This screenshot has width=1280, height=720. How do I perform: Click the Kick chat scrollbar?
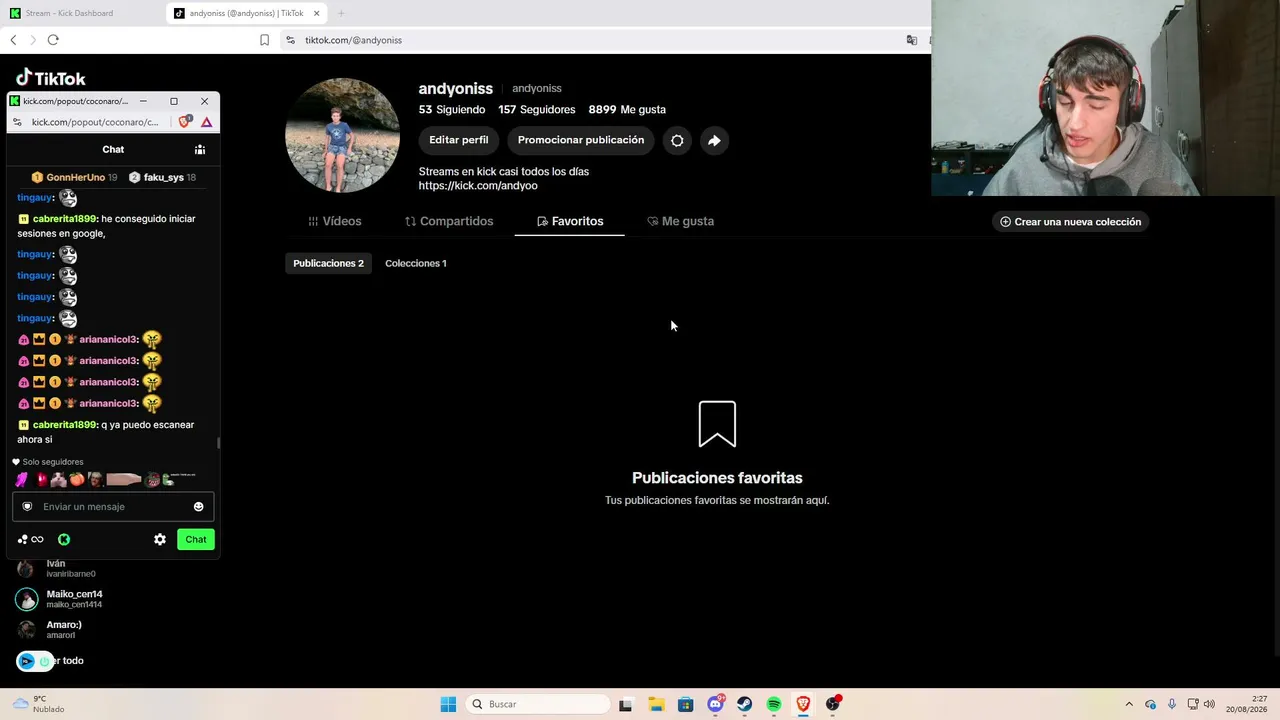[218, 442]
